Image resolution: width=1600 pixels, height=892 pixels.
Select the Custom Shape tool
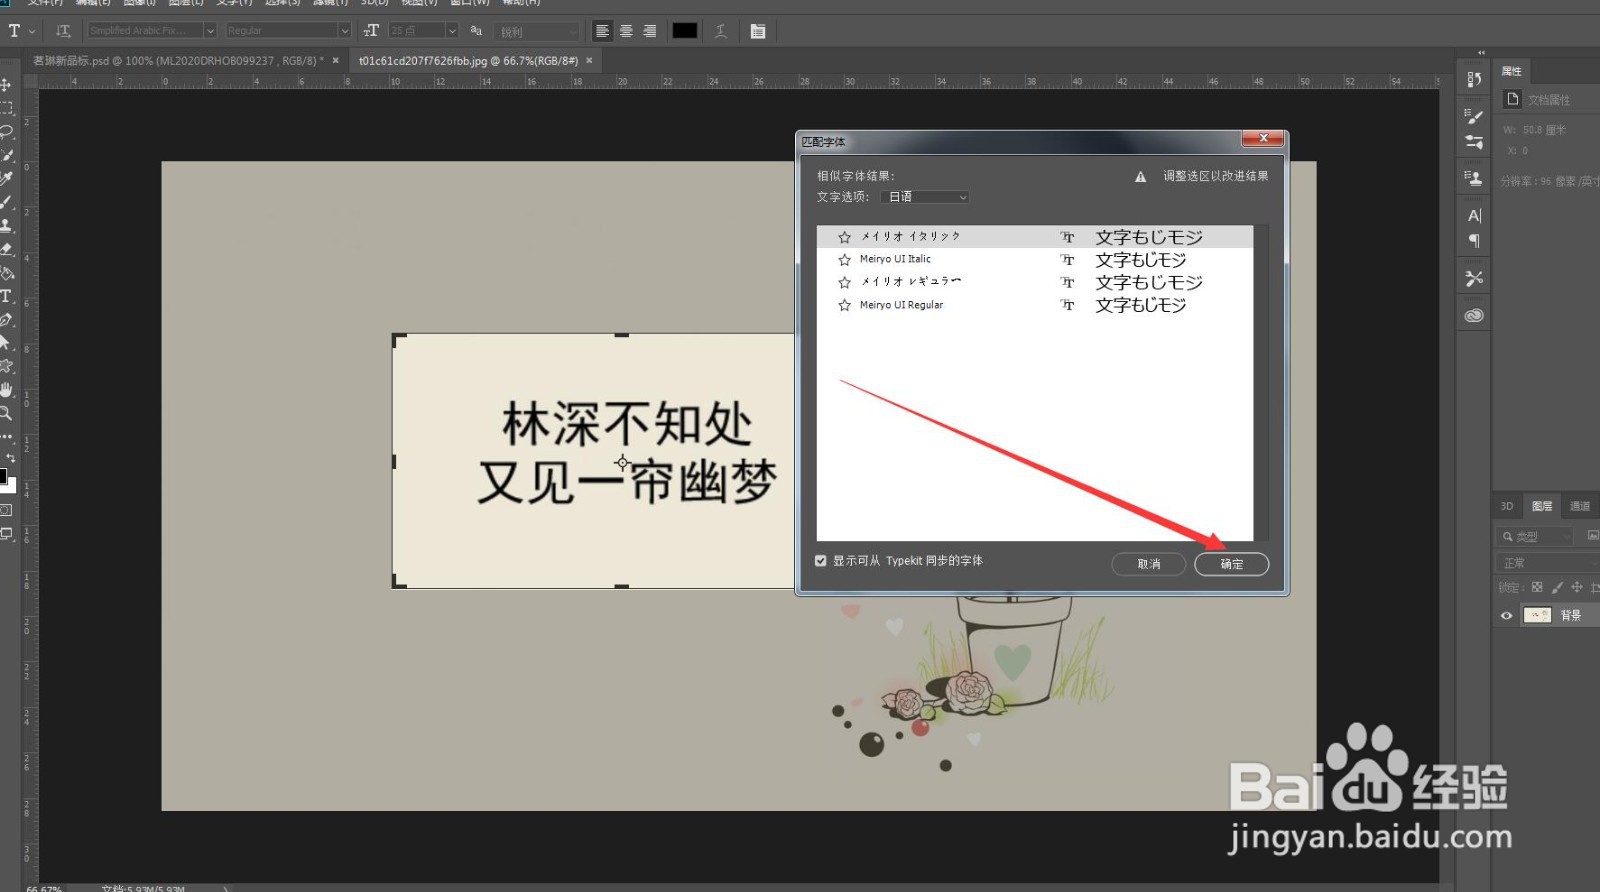point(6,366)
